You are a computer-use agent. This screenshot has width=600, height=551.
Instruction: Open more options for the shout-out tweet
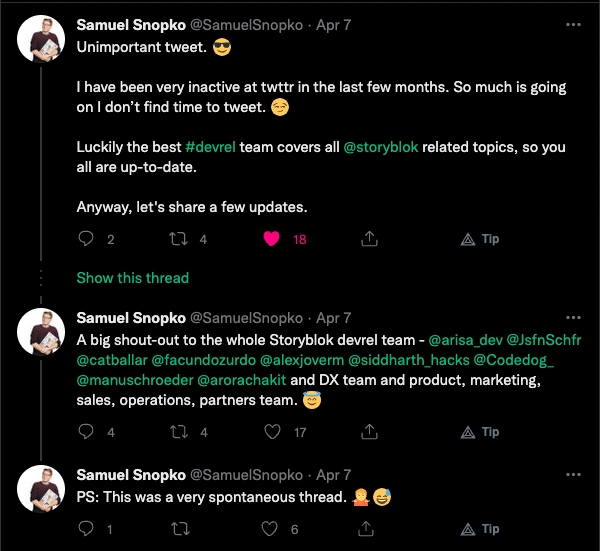(x=572, y=318)
